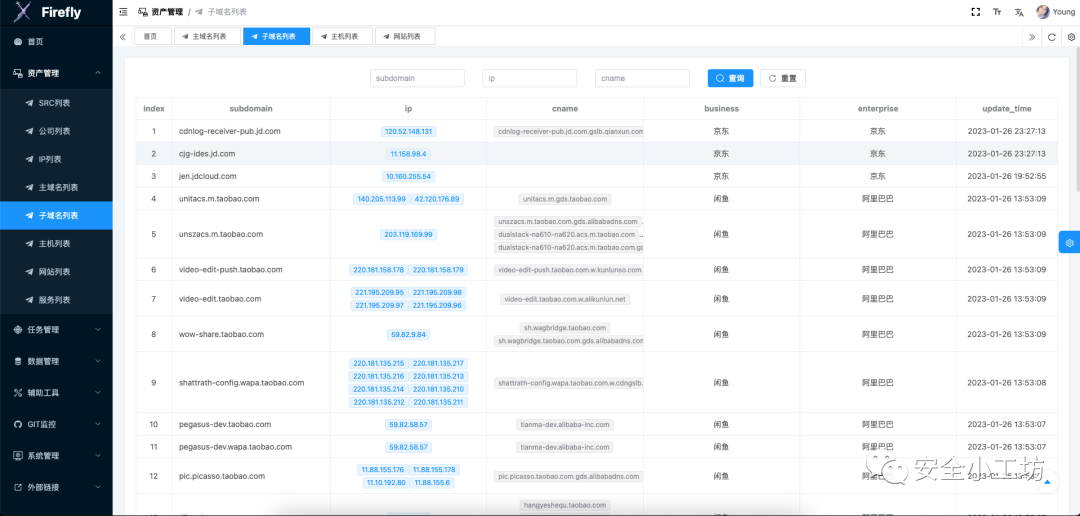Screen dimensions: 1080x516
Task: Click the subdomain column header
Action: point(251,108)
